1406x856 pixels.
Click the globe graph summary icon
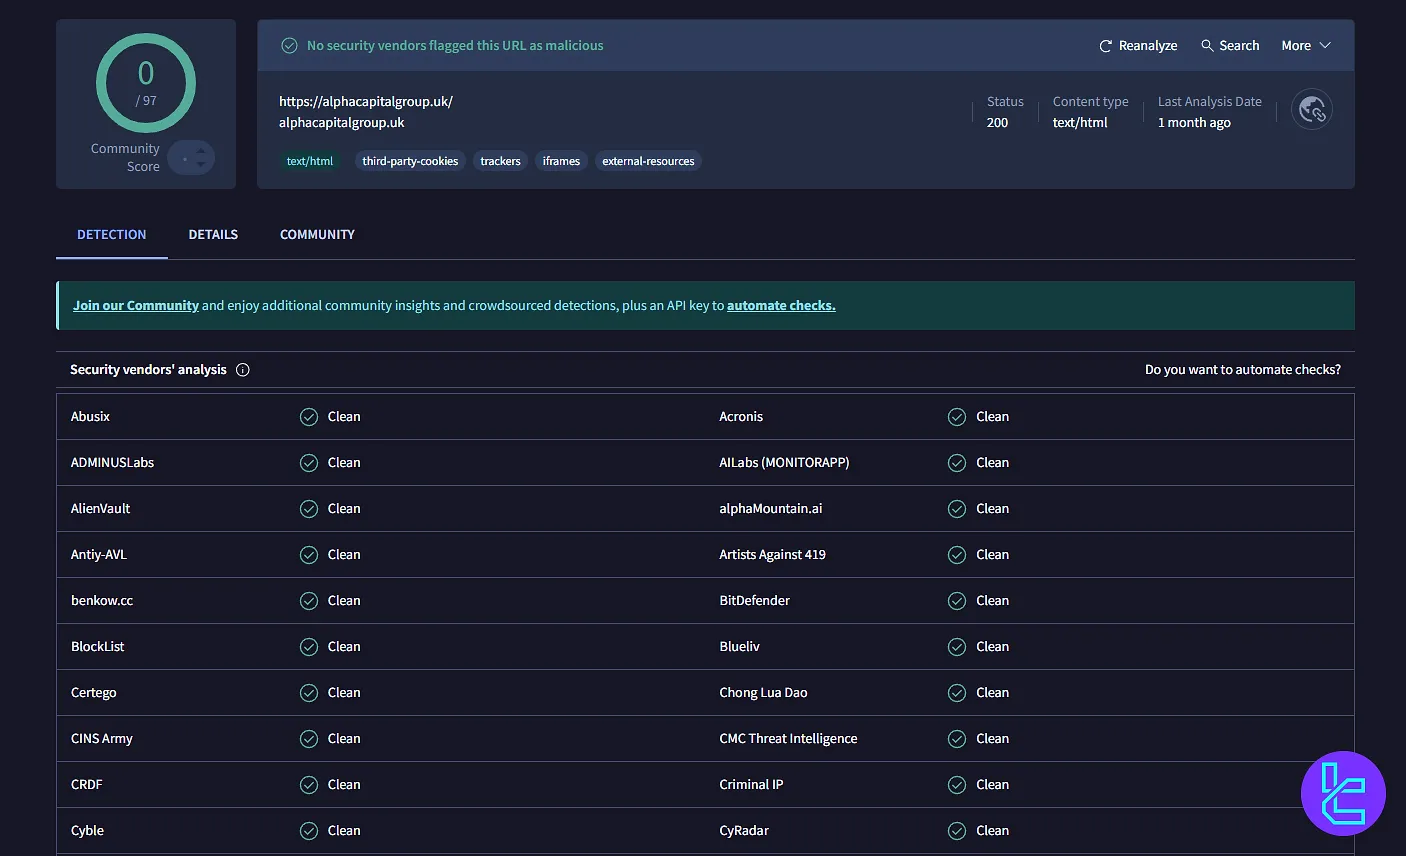[x=1310, y=110]
